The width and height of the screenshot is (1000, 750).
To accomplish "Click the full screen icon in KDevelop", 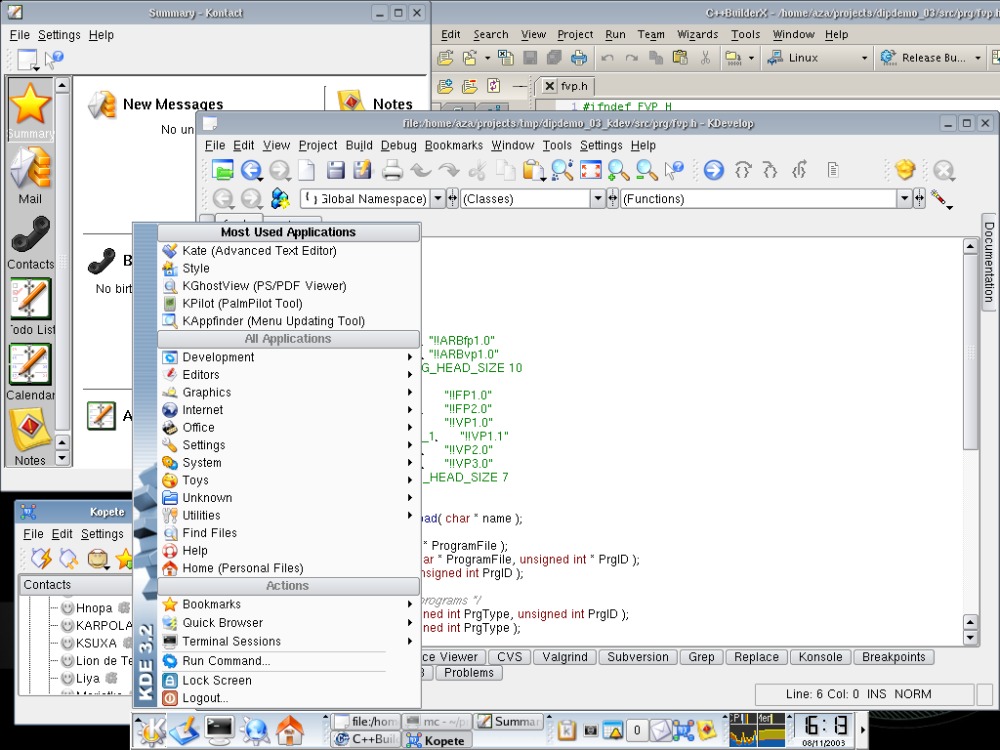I will pos(591,170).
